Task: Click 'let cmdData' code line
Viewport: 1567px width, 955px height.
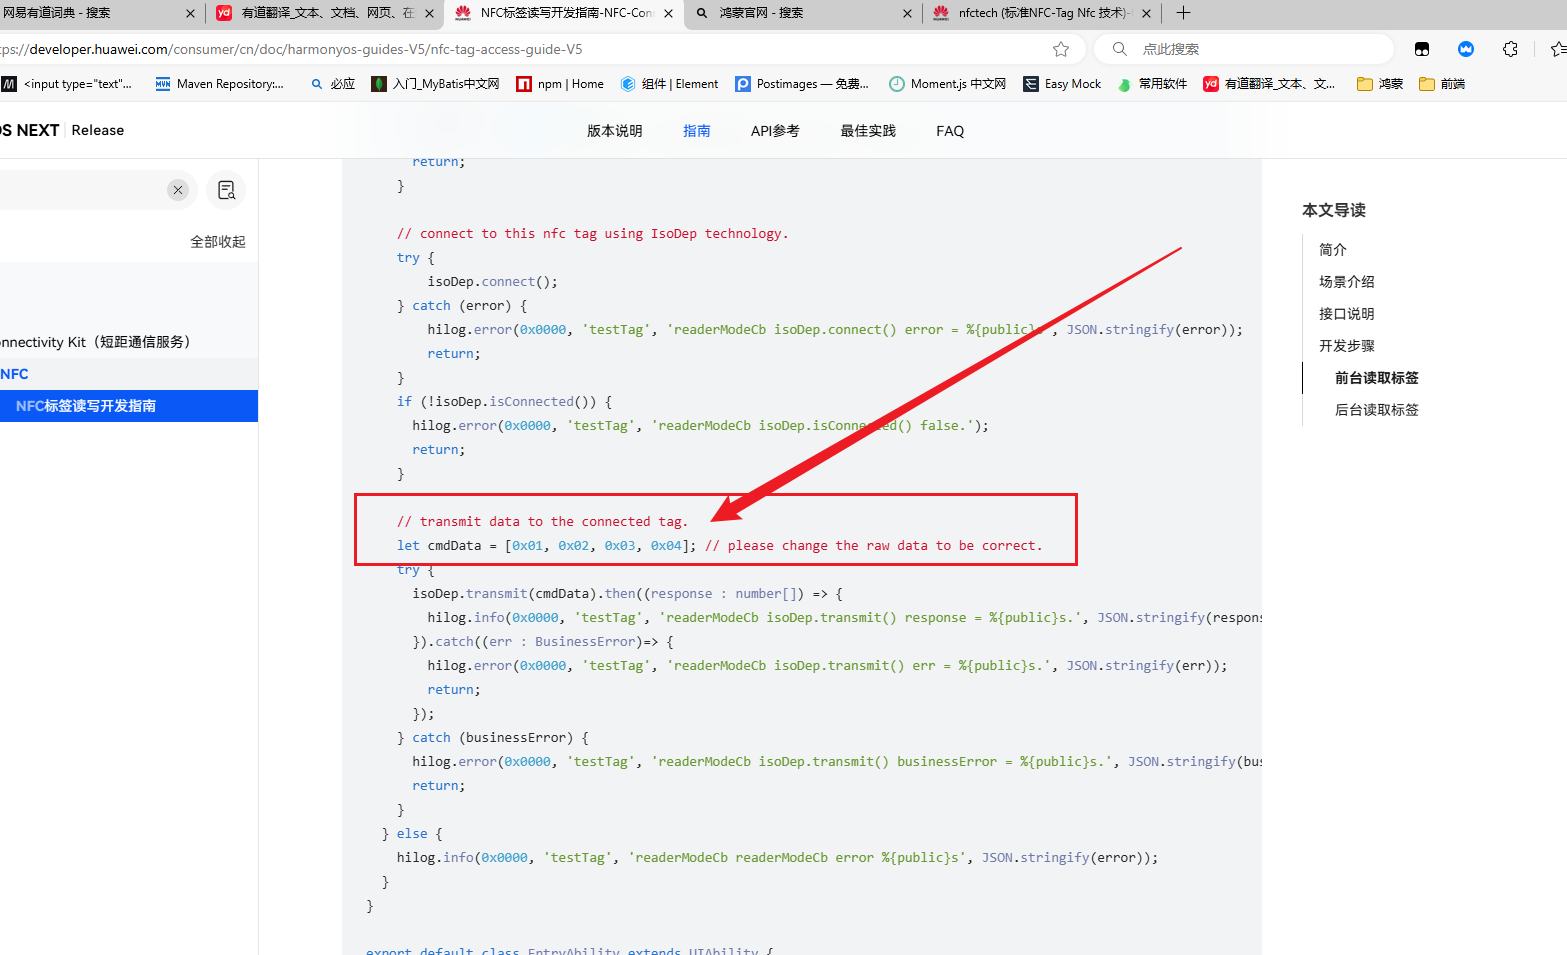Action: [x=720, y=546]
